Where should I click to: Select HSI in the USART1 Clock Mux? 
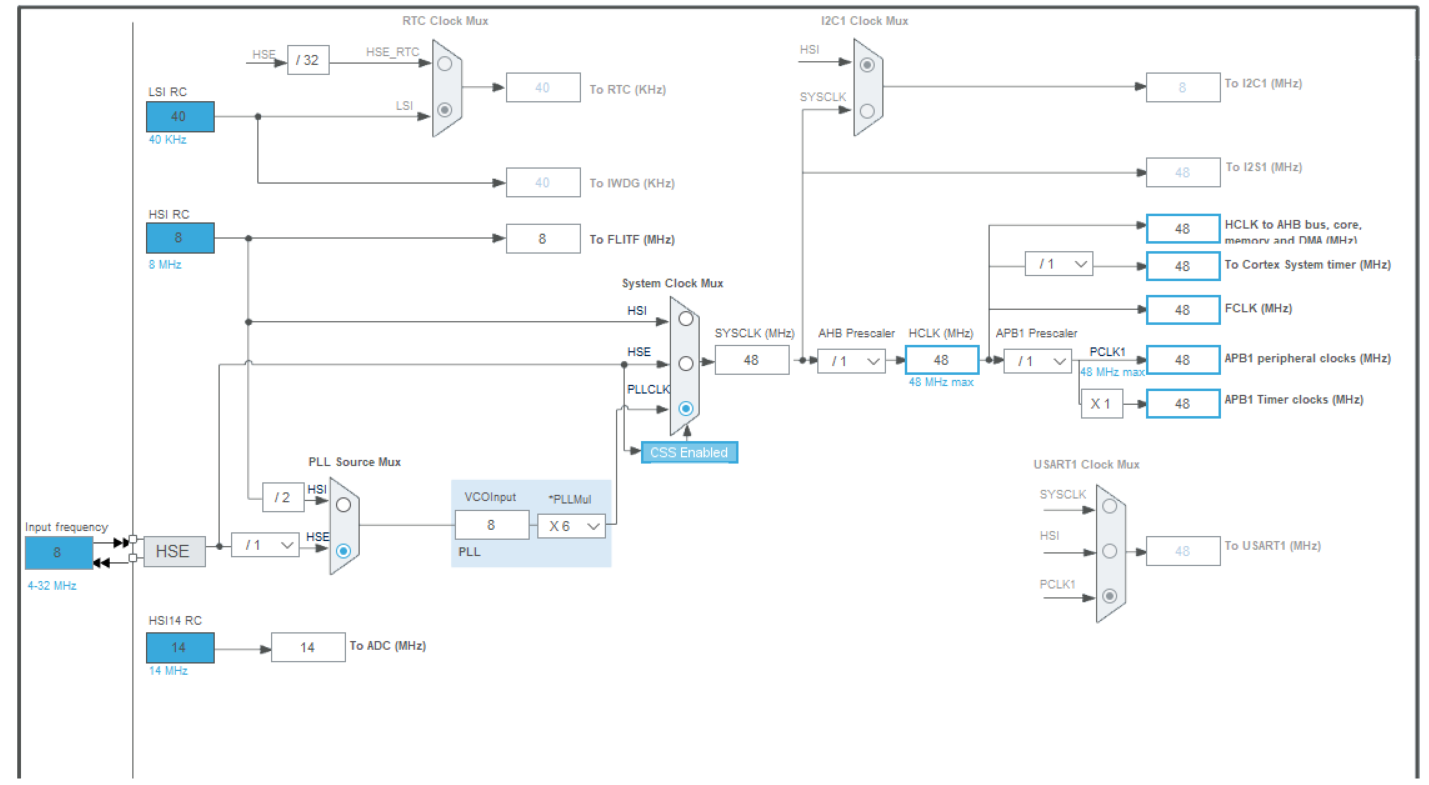[x=1109, y=551]
